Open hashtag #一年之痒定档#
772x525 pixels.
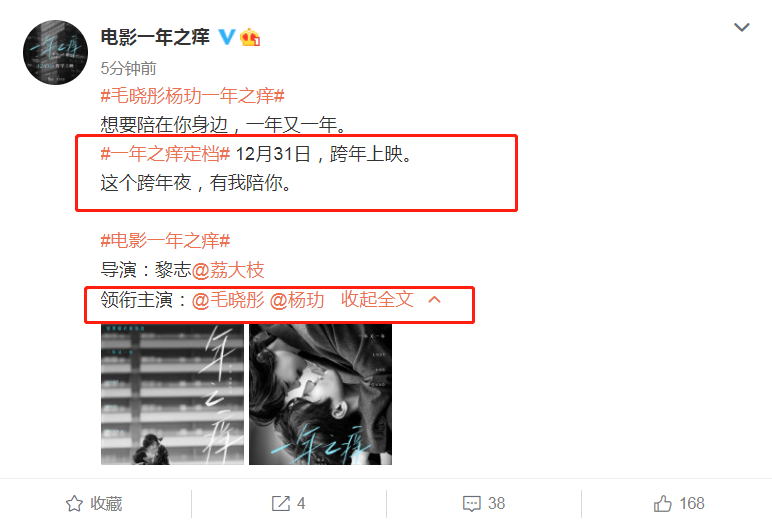click(x=165, y=154)
